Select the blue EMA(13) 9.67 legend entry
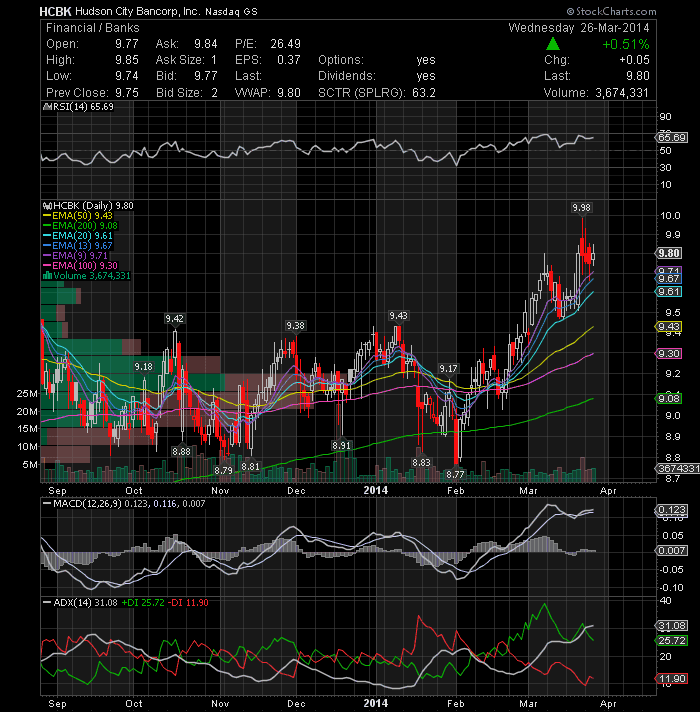 coord(78,246)
